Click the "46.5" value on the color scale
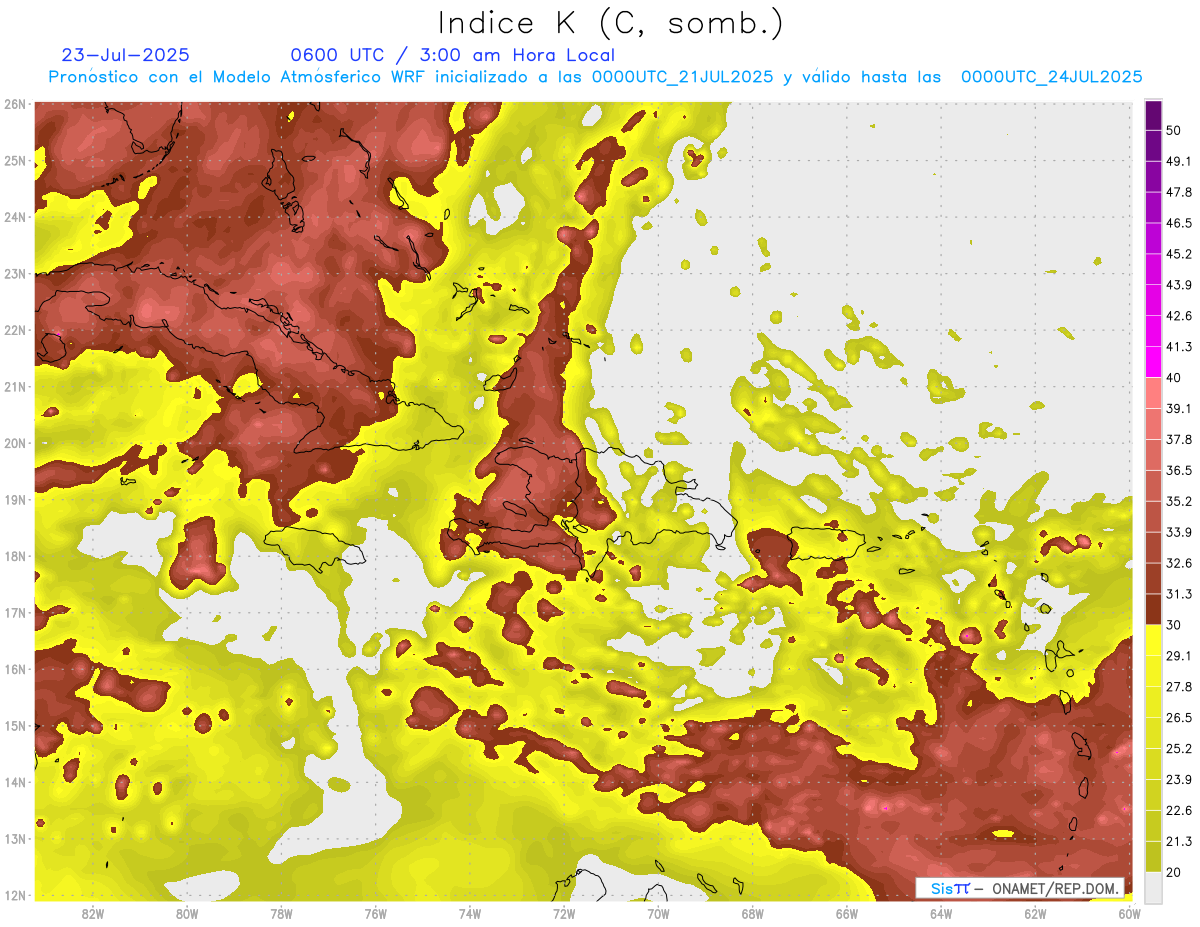Viewport: 1200px width, 927px height. (x=1179, y=223)
